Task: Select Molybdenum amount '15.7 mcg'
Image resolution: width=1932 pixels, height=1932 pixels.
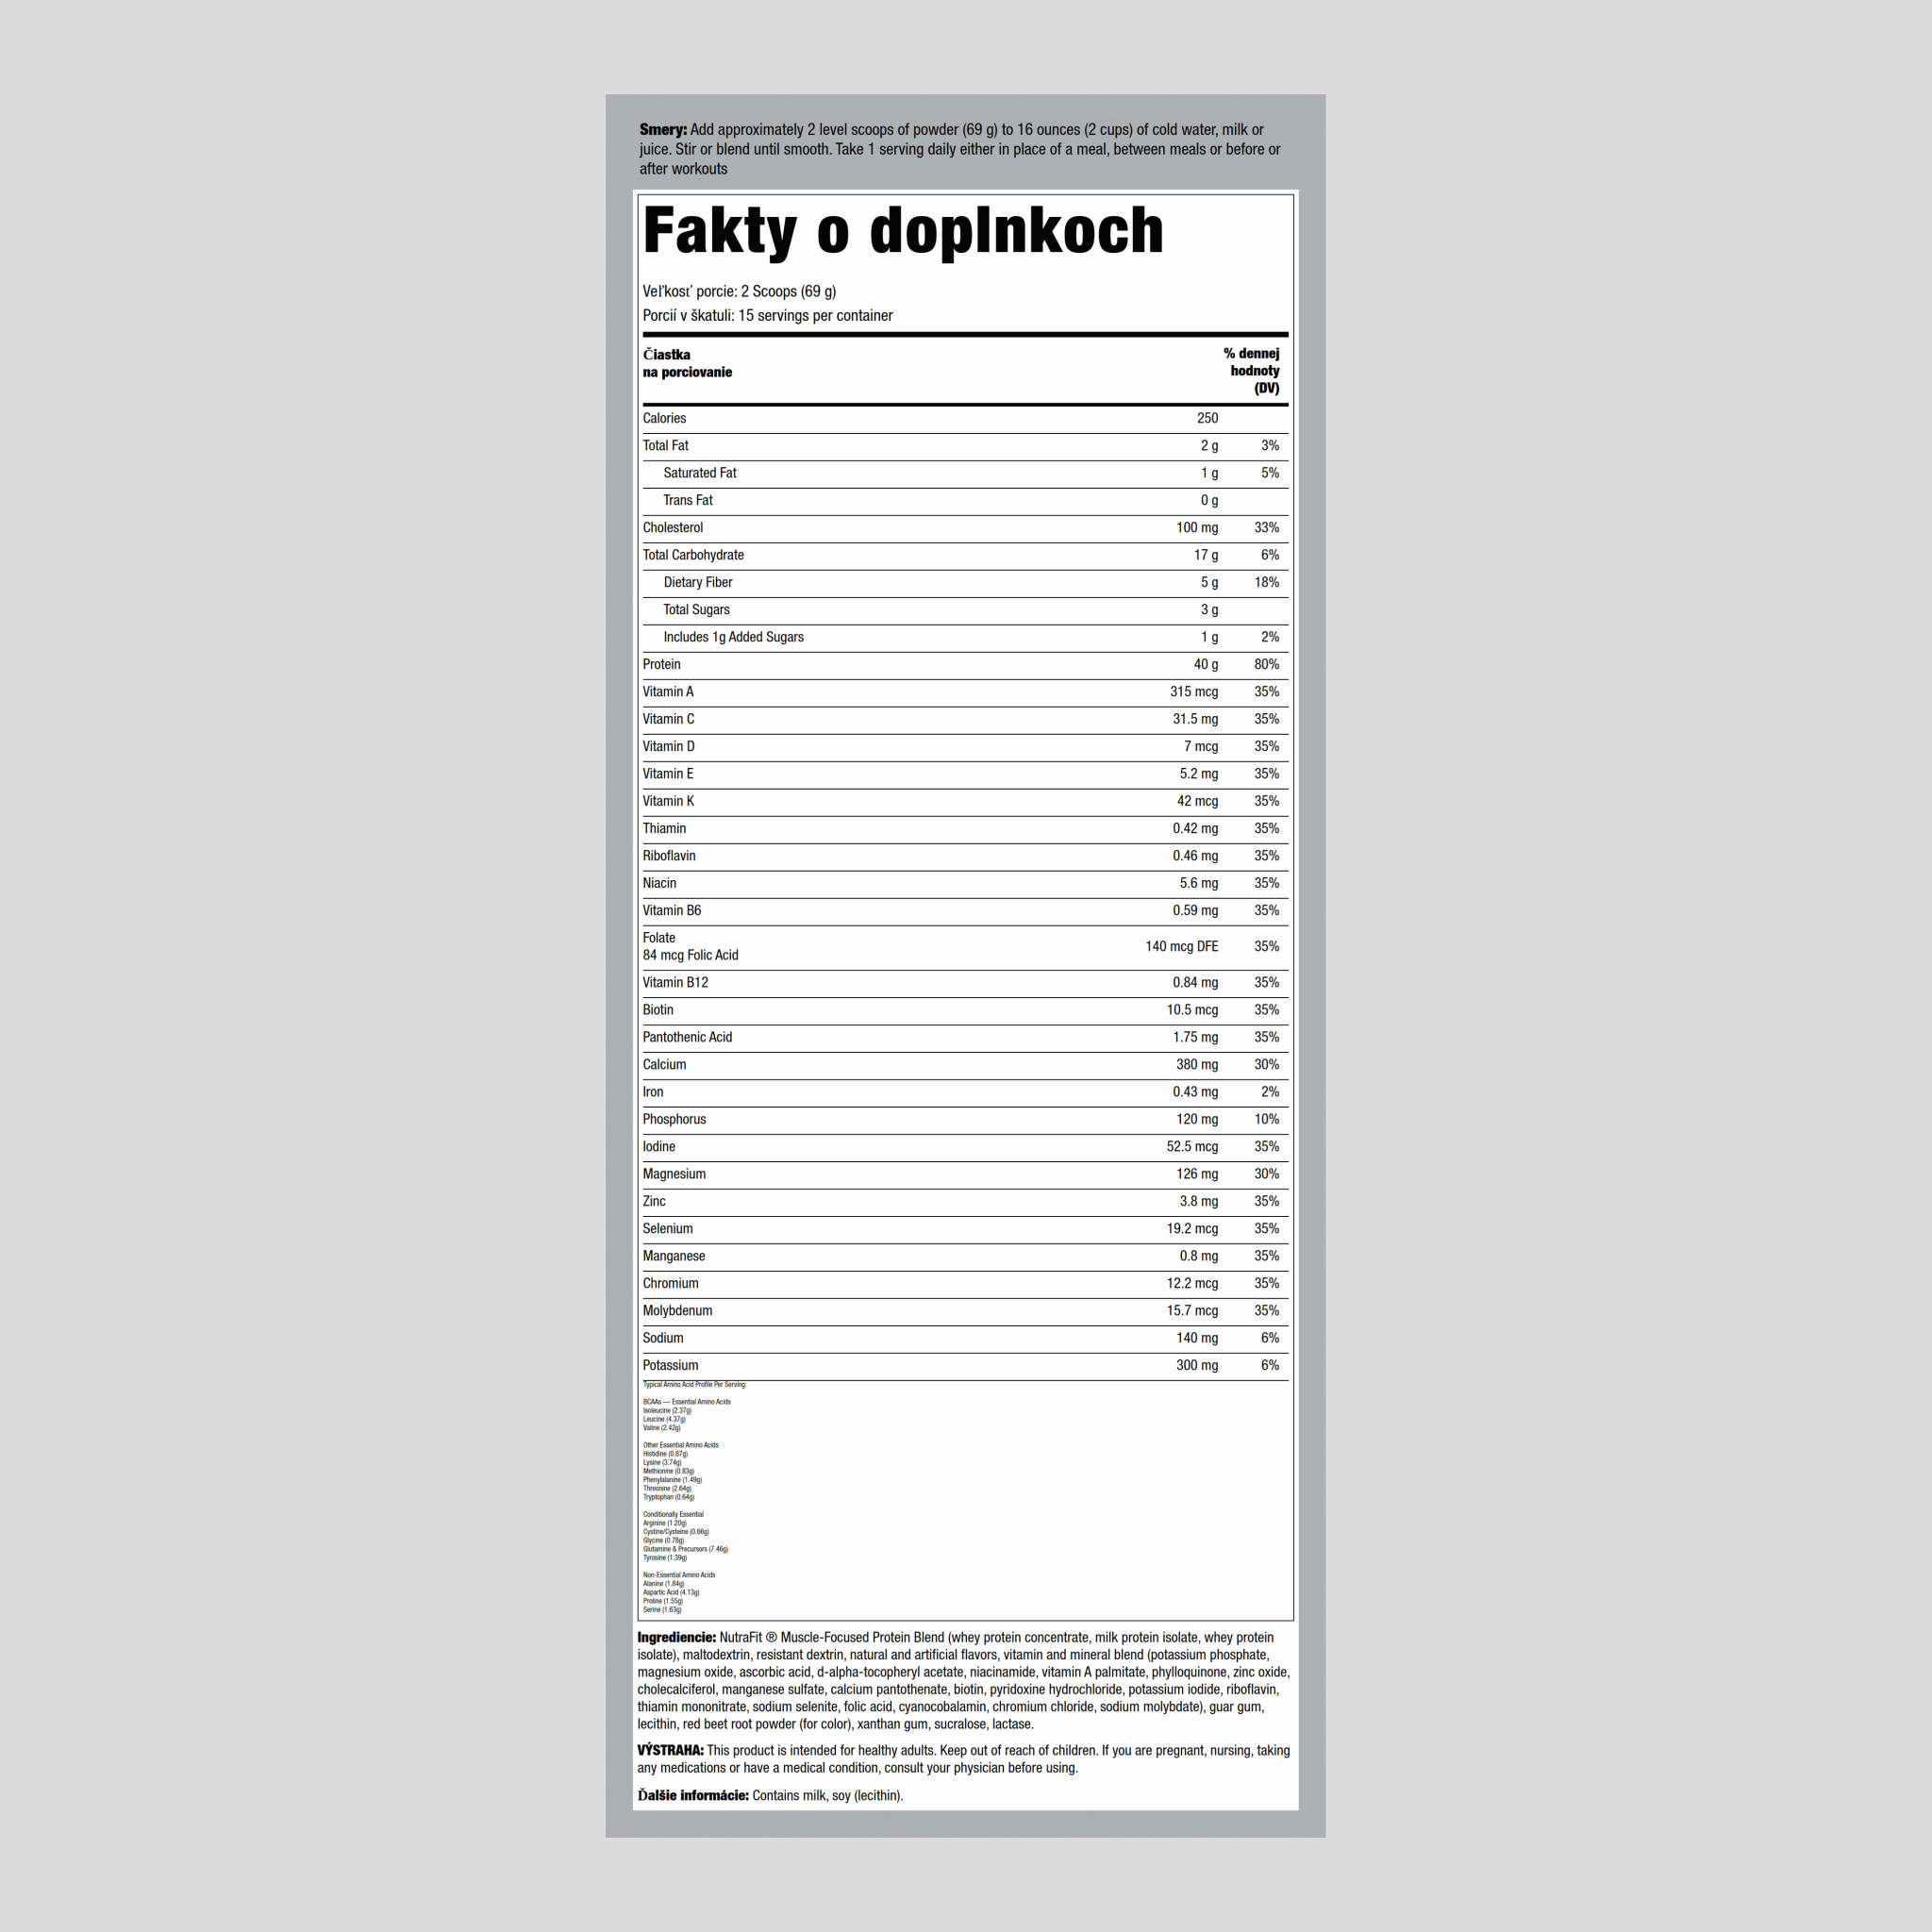Action: point(1192,1310)
